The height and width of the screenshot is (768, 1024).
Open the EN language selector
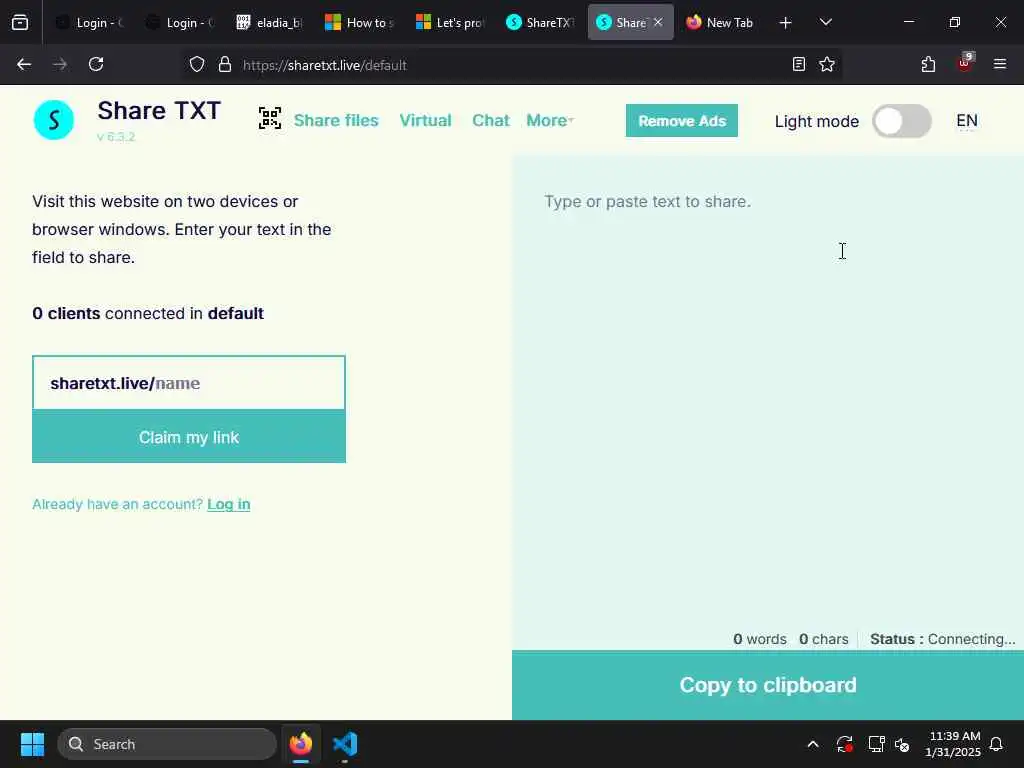pyautogui.click(x=967, y=121)
